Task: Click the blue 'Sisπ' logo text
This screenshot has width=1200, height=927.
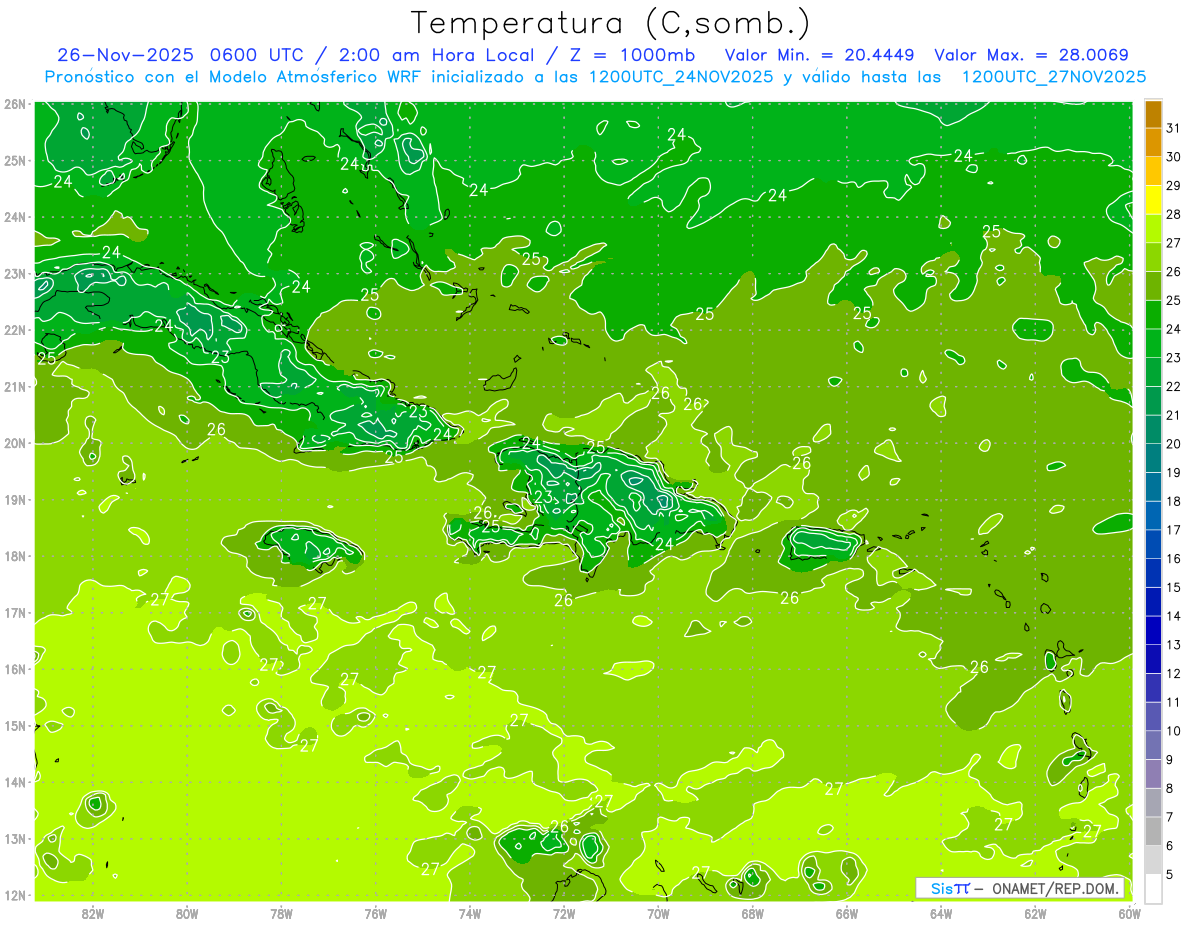Action: tap(949, 888)
